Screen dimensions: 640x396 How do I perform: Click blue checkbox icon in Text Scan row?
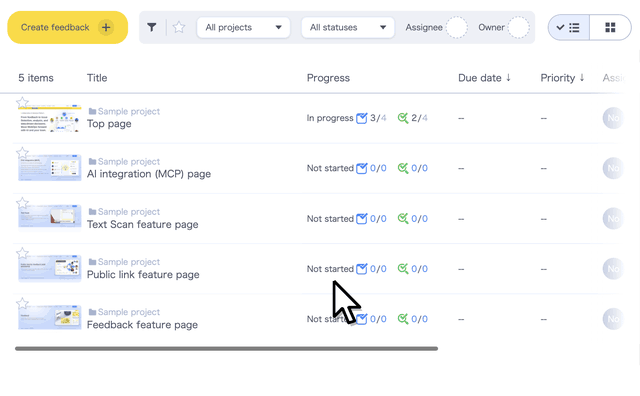[x=362, y=218]
